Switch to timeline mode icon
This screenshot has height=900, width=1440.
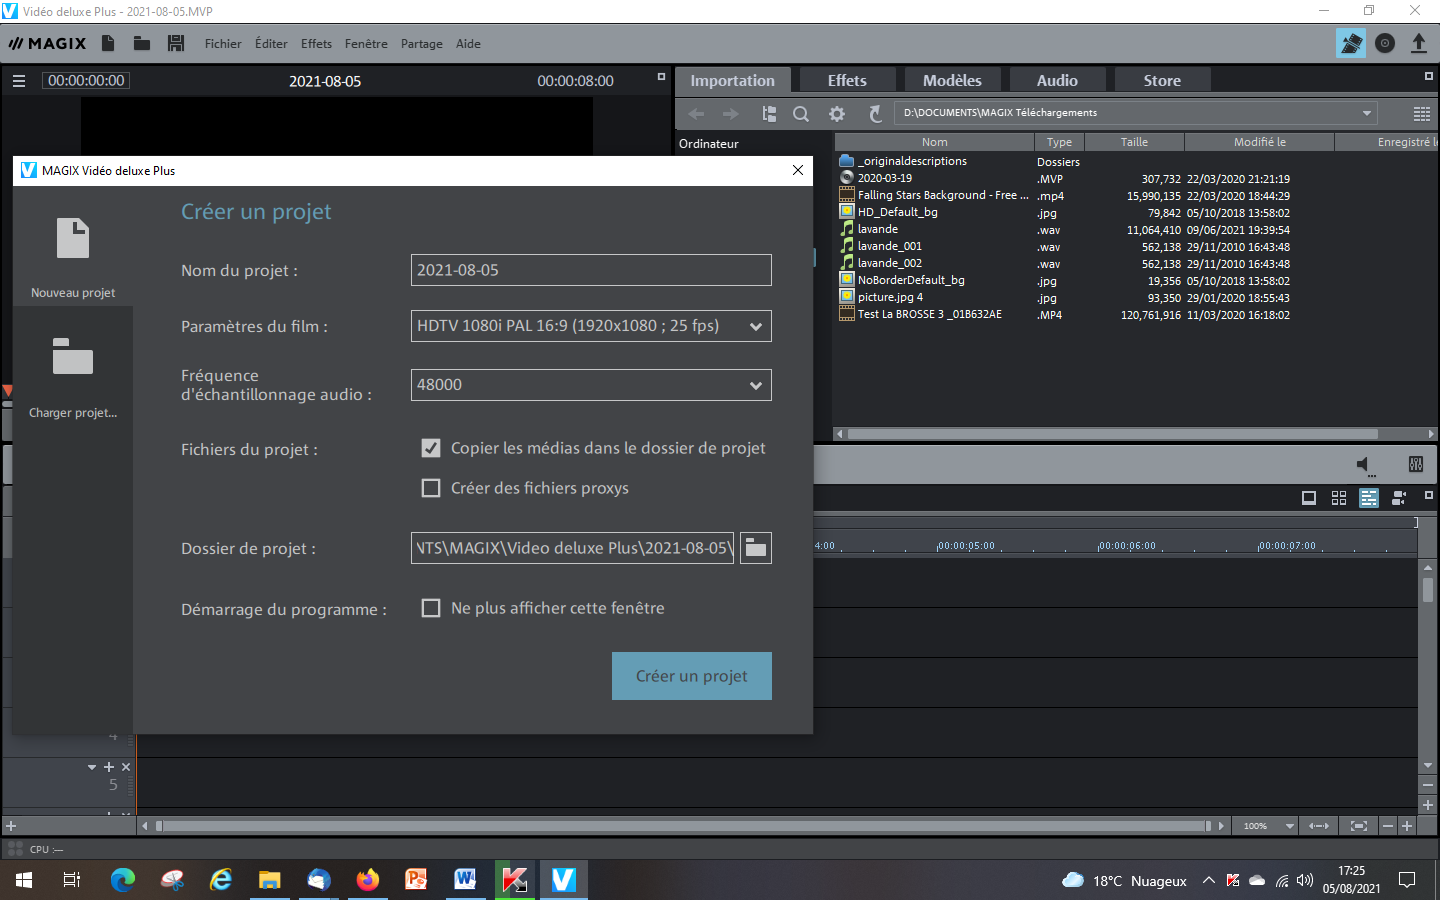1369,498
